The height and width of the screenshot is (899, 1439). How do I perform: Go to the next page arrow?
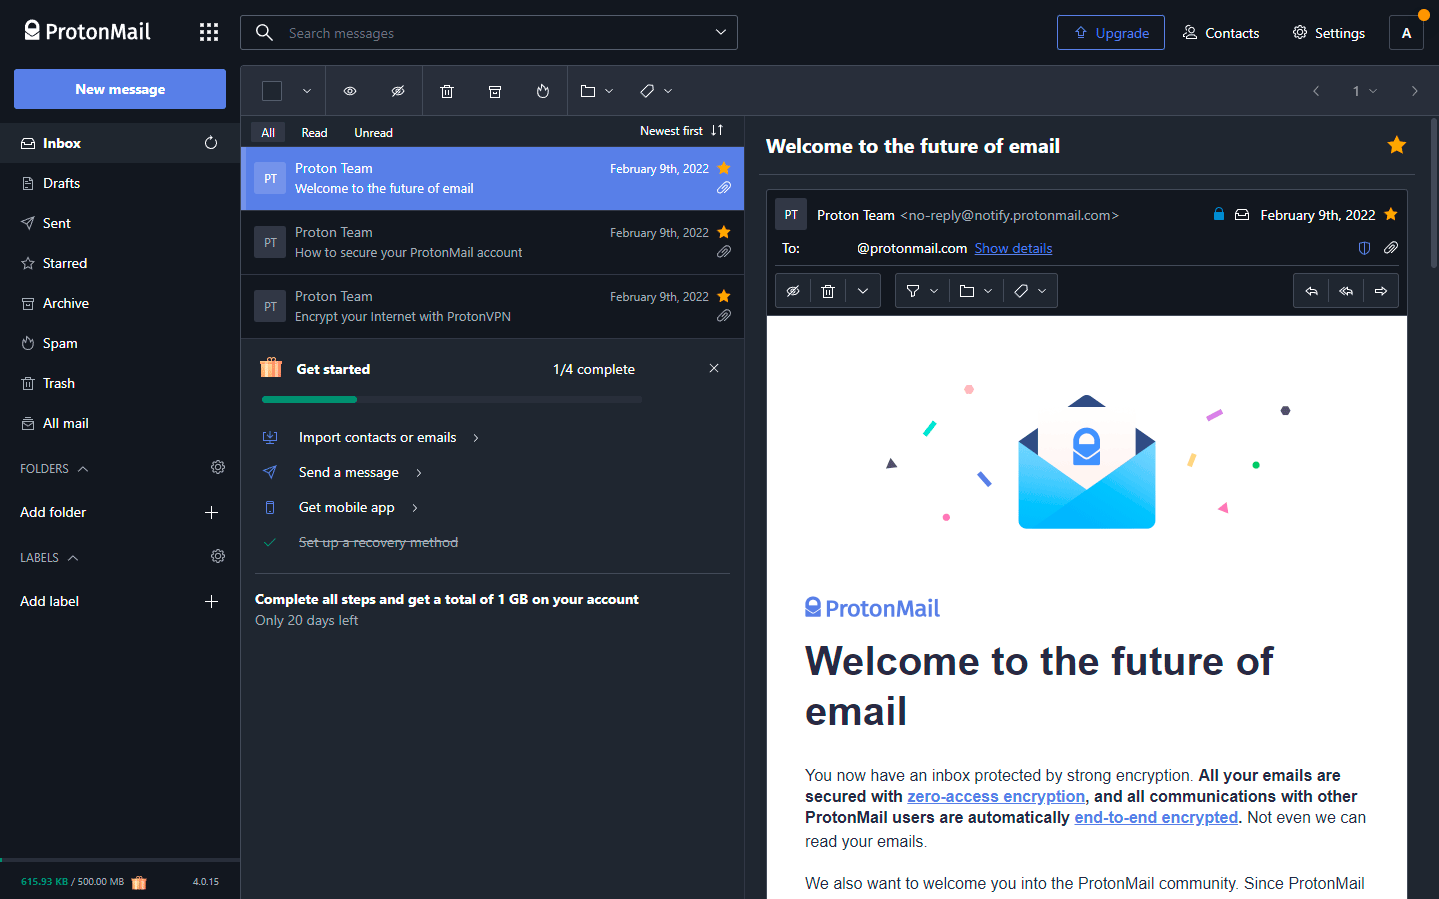pyautogui.click(x=1414, y=91)
